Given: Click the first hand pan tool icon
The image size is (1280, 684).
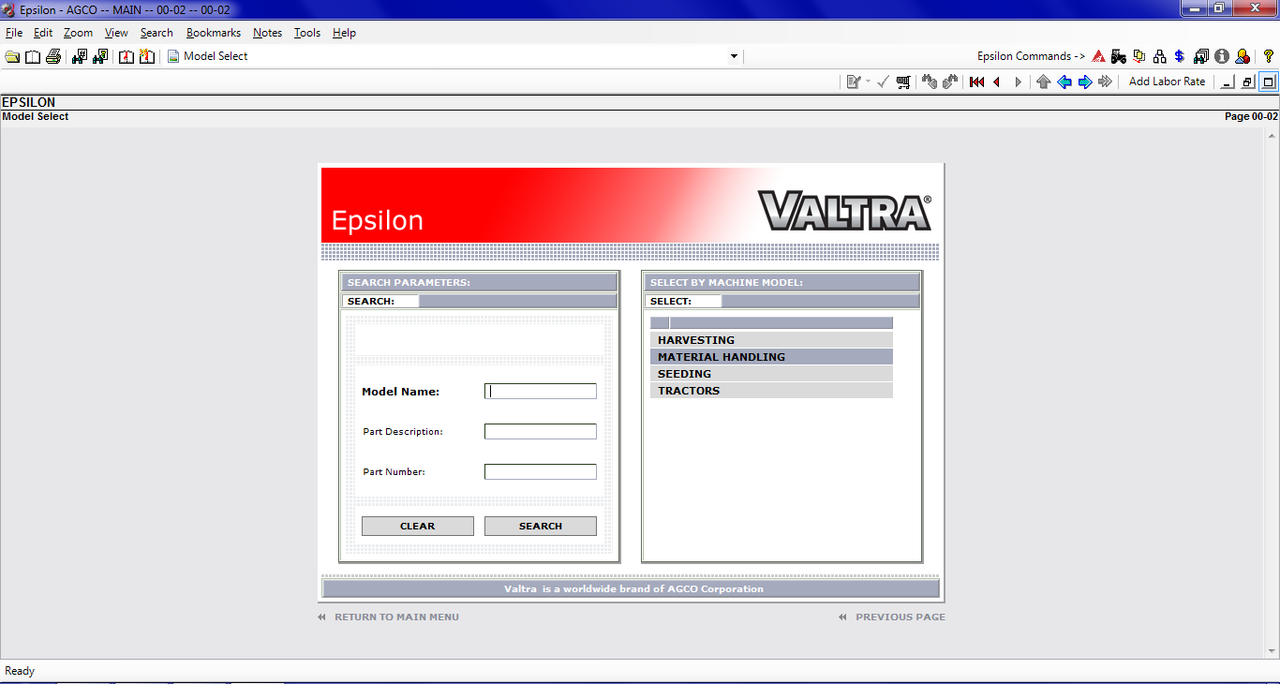Looking at the screenshot, I should 929,82.
